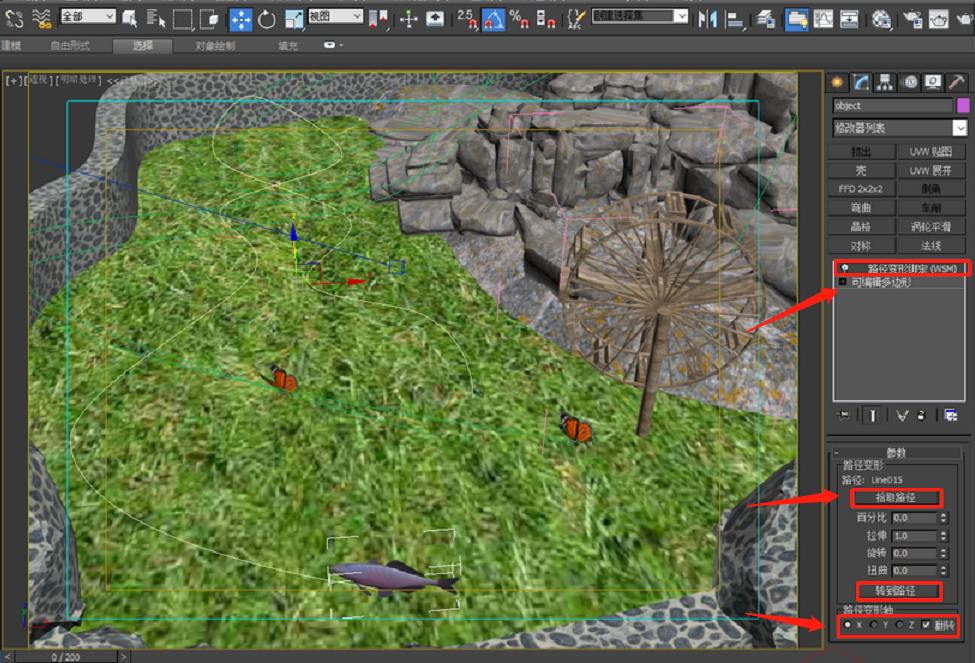
Task: Activate the Select and Rotate tool
Action: pos(267,19)
